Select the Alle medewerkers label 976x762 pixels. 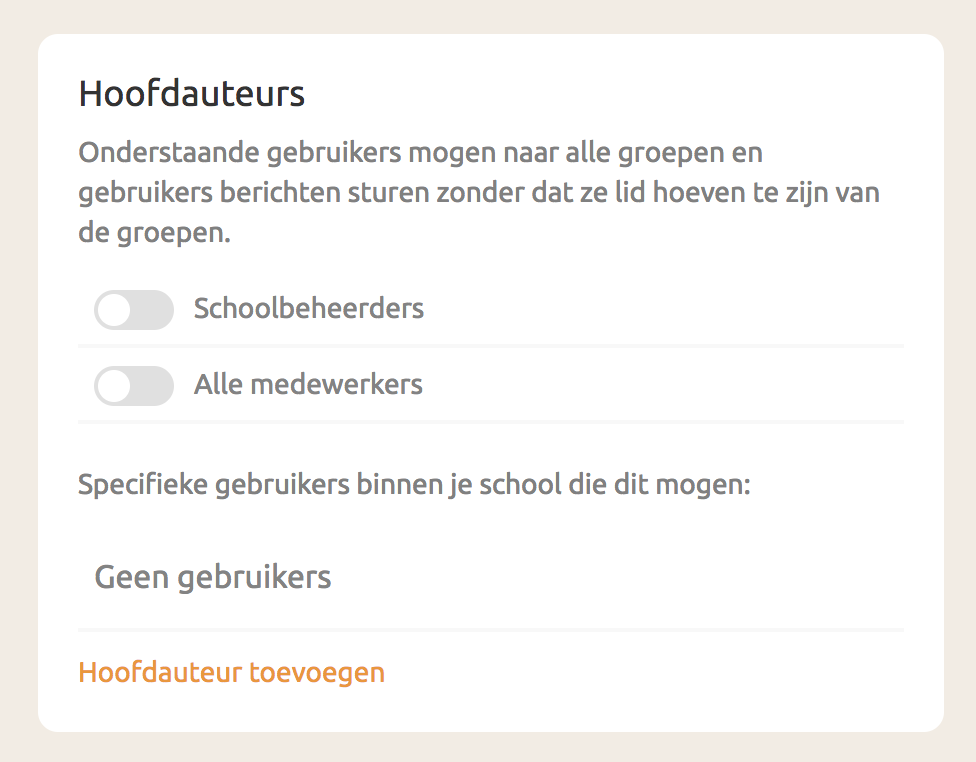point(307,384)
